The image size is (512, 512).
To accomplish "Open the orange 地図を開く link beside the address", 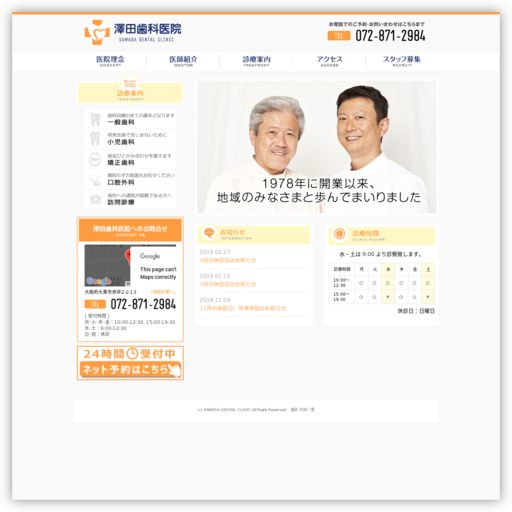I will pos(163,292).
